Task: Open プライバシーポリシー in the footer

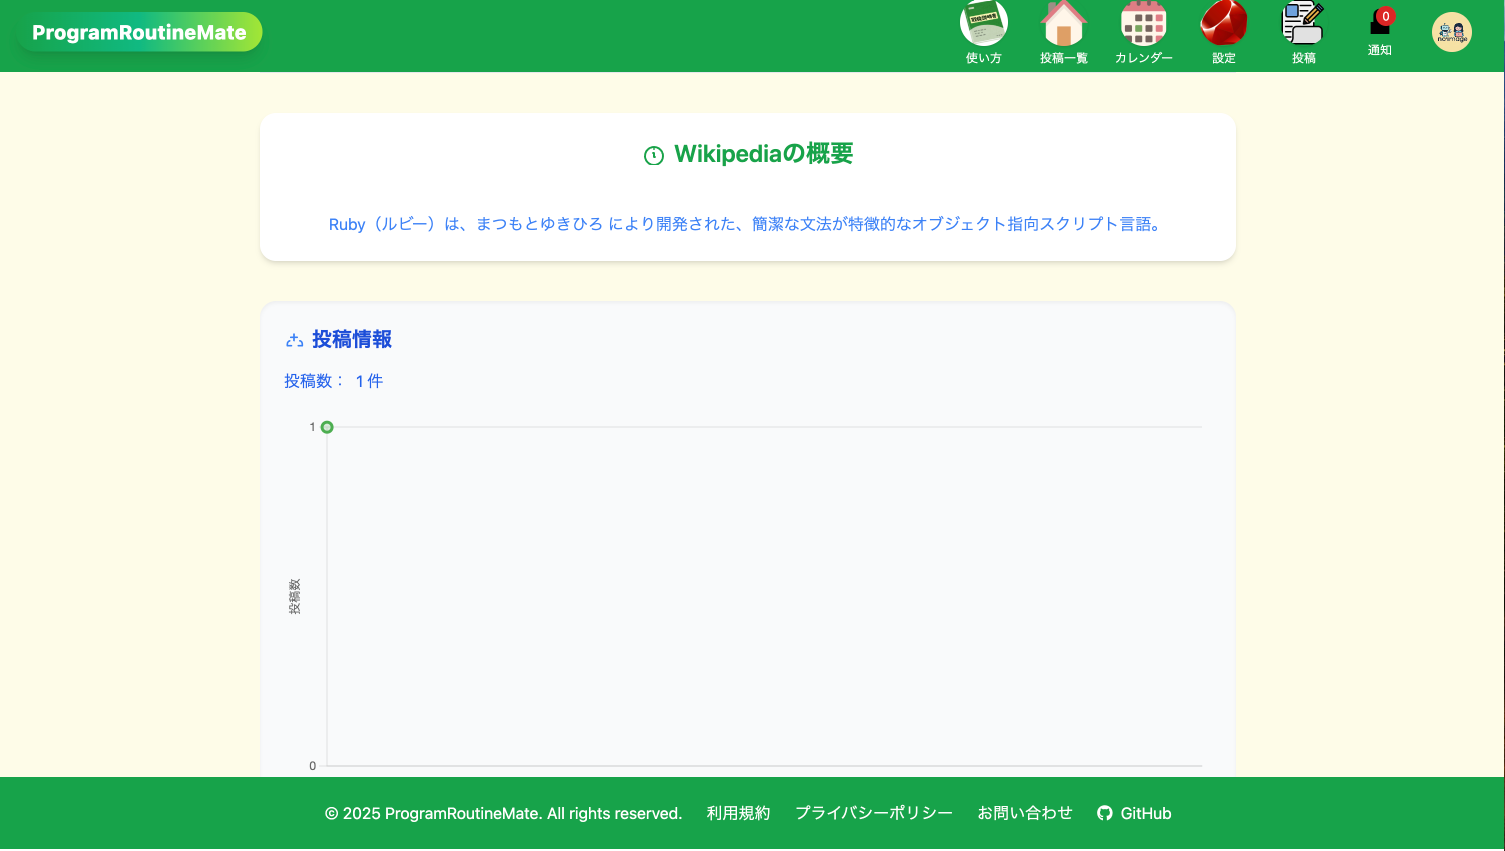Action: tap(874, 813)
